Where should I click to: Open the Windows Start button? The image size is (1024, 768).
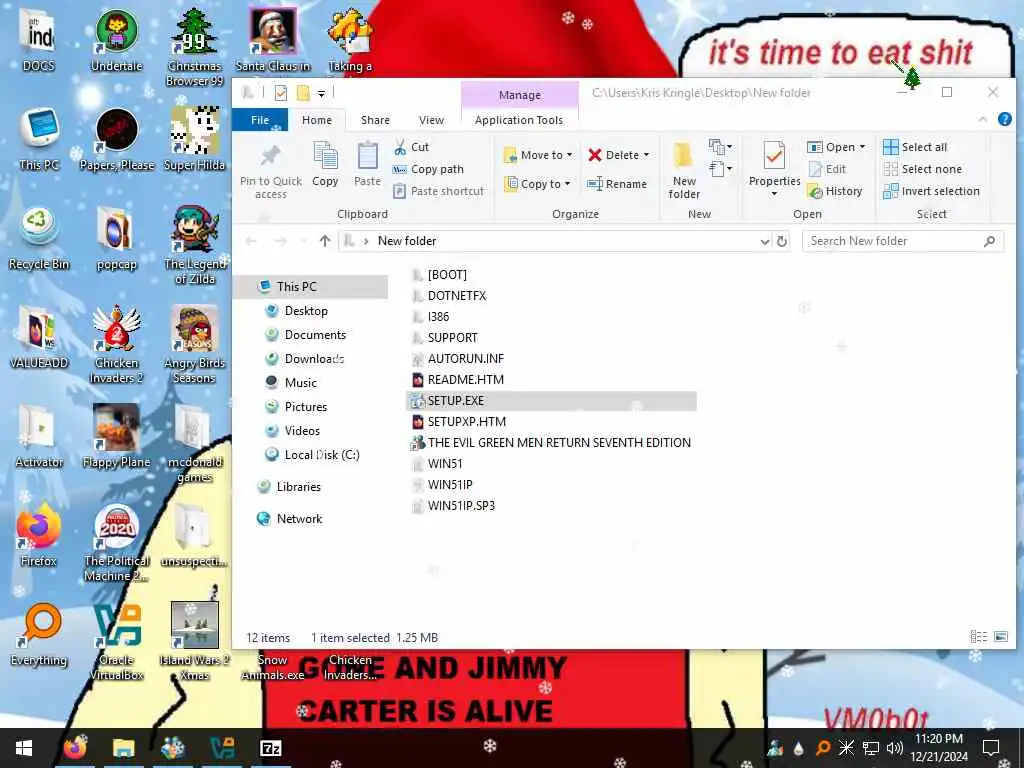[24, 748]
